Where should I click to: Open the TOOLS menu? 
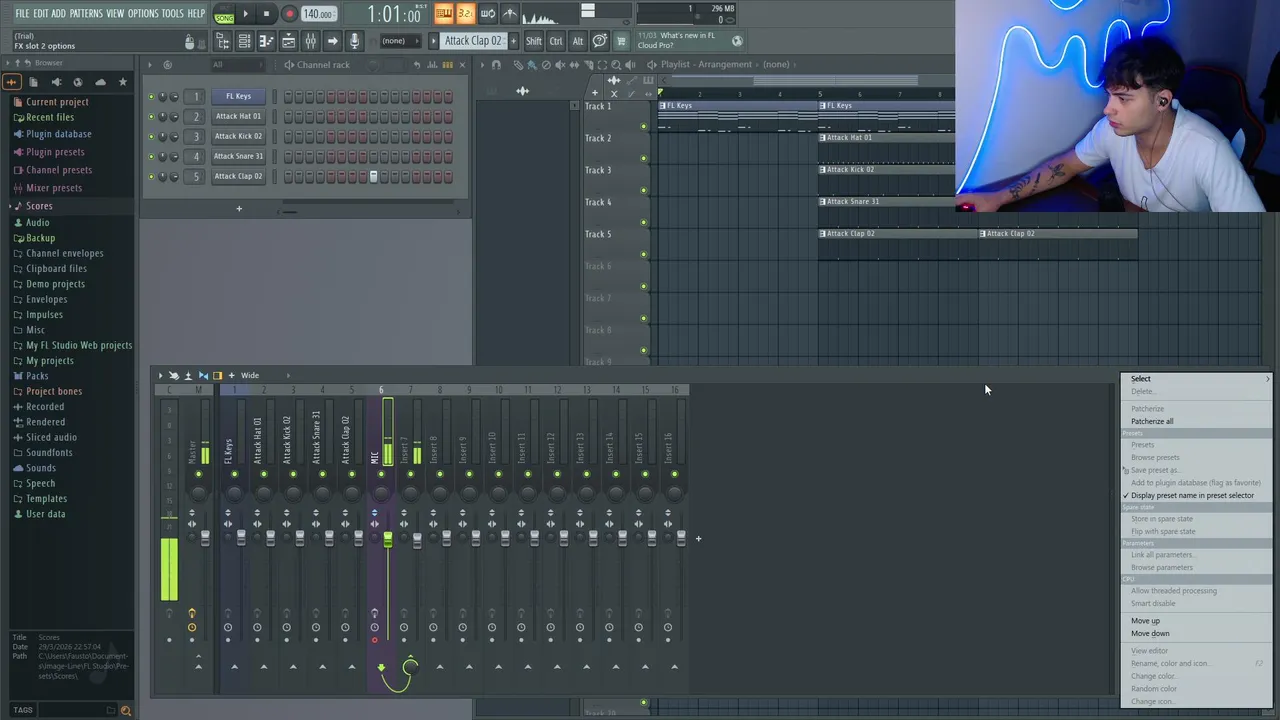[x=173, y=14]
